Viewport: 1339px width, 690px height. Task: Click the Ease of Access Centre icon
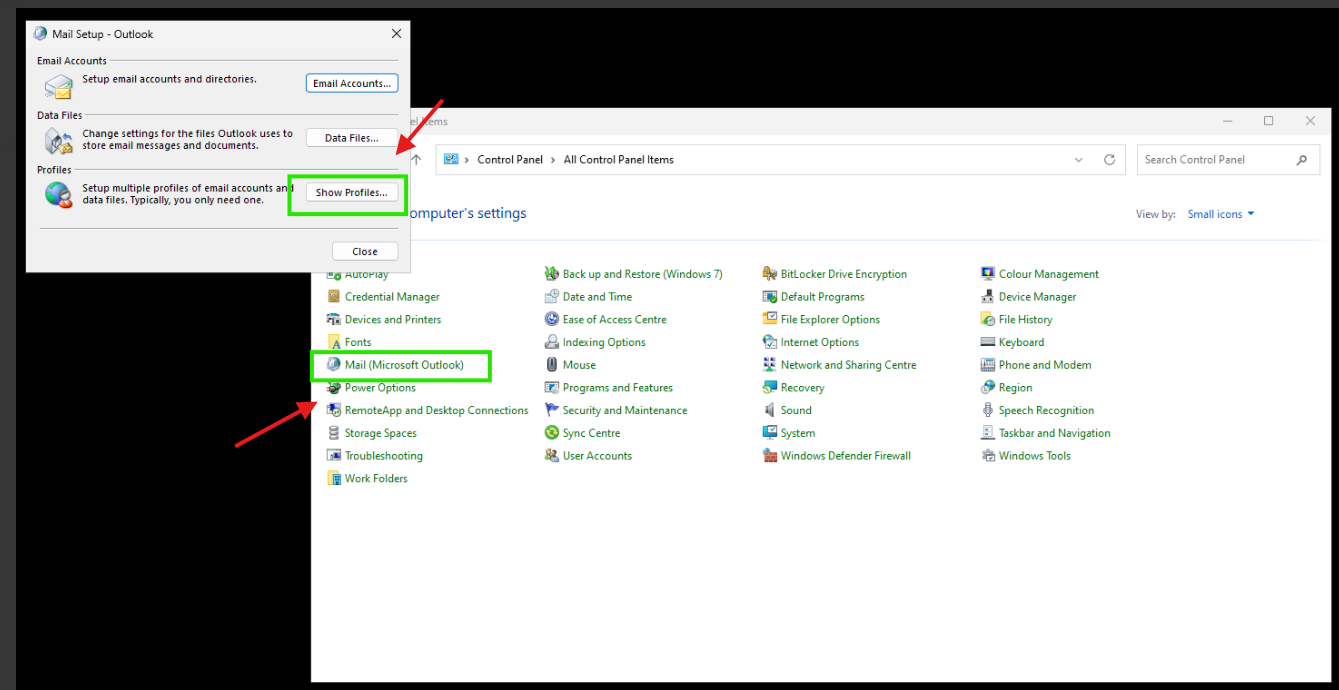[x=552, y=320]
